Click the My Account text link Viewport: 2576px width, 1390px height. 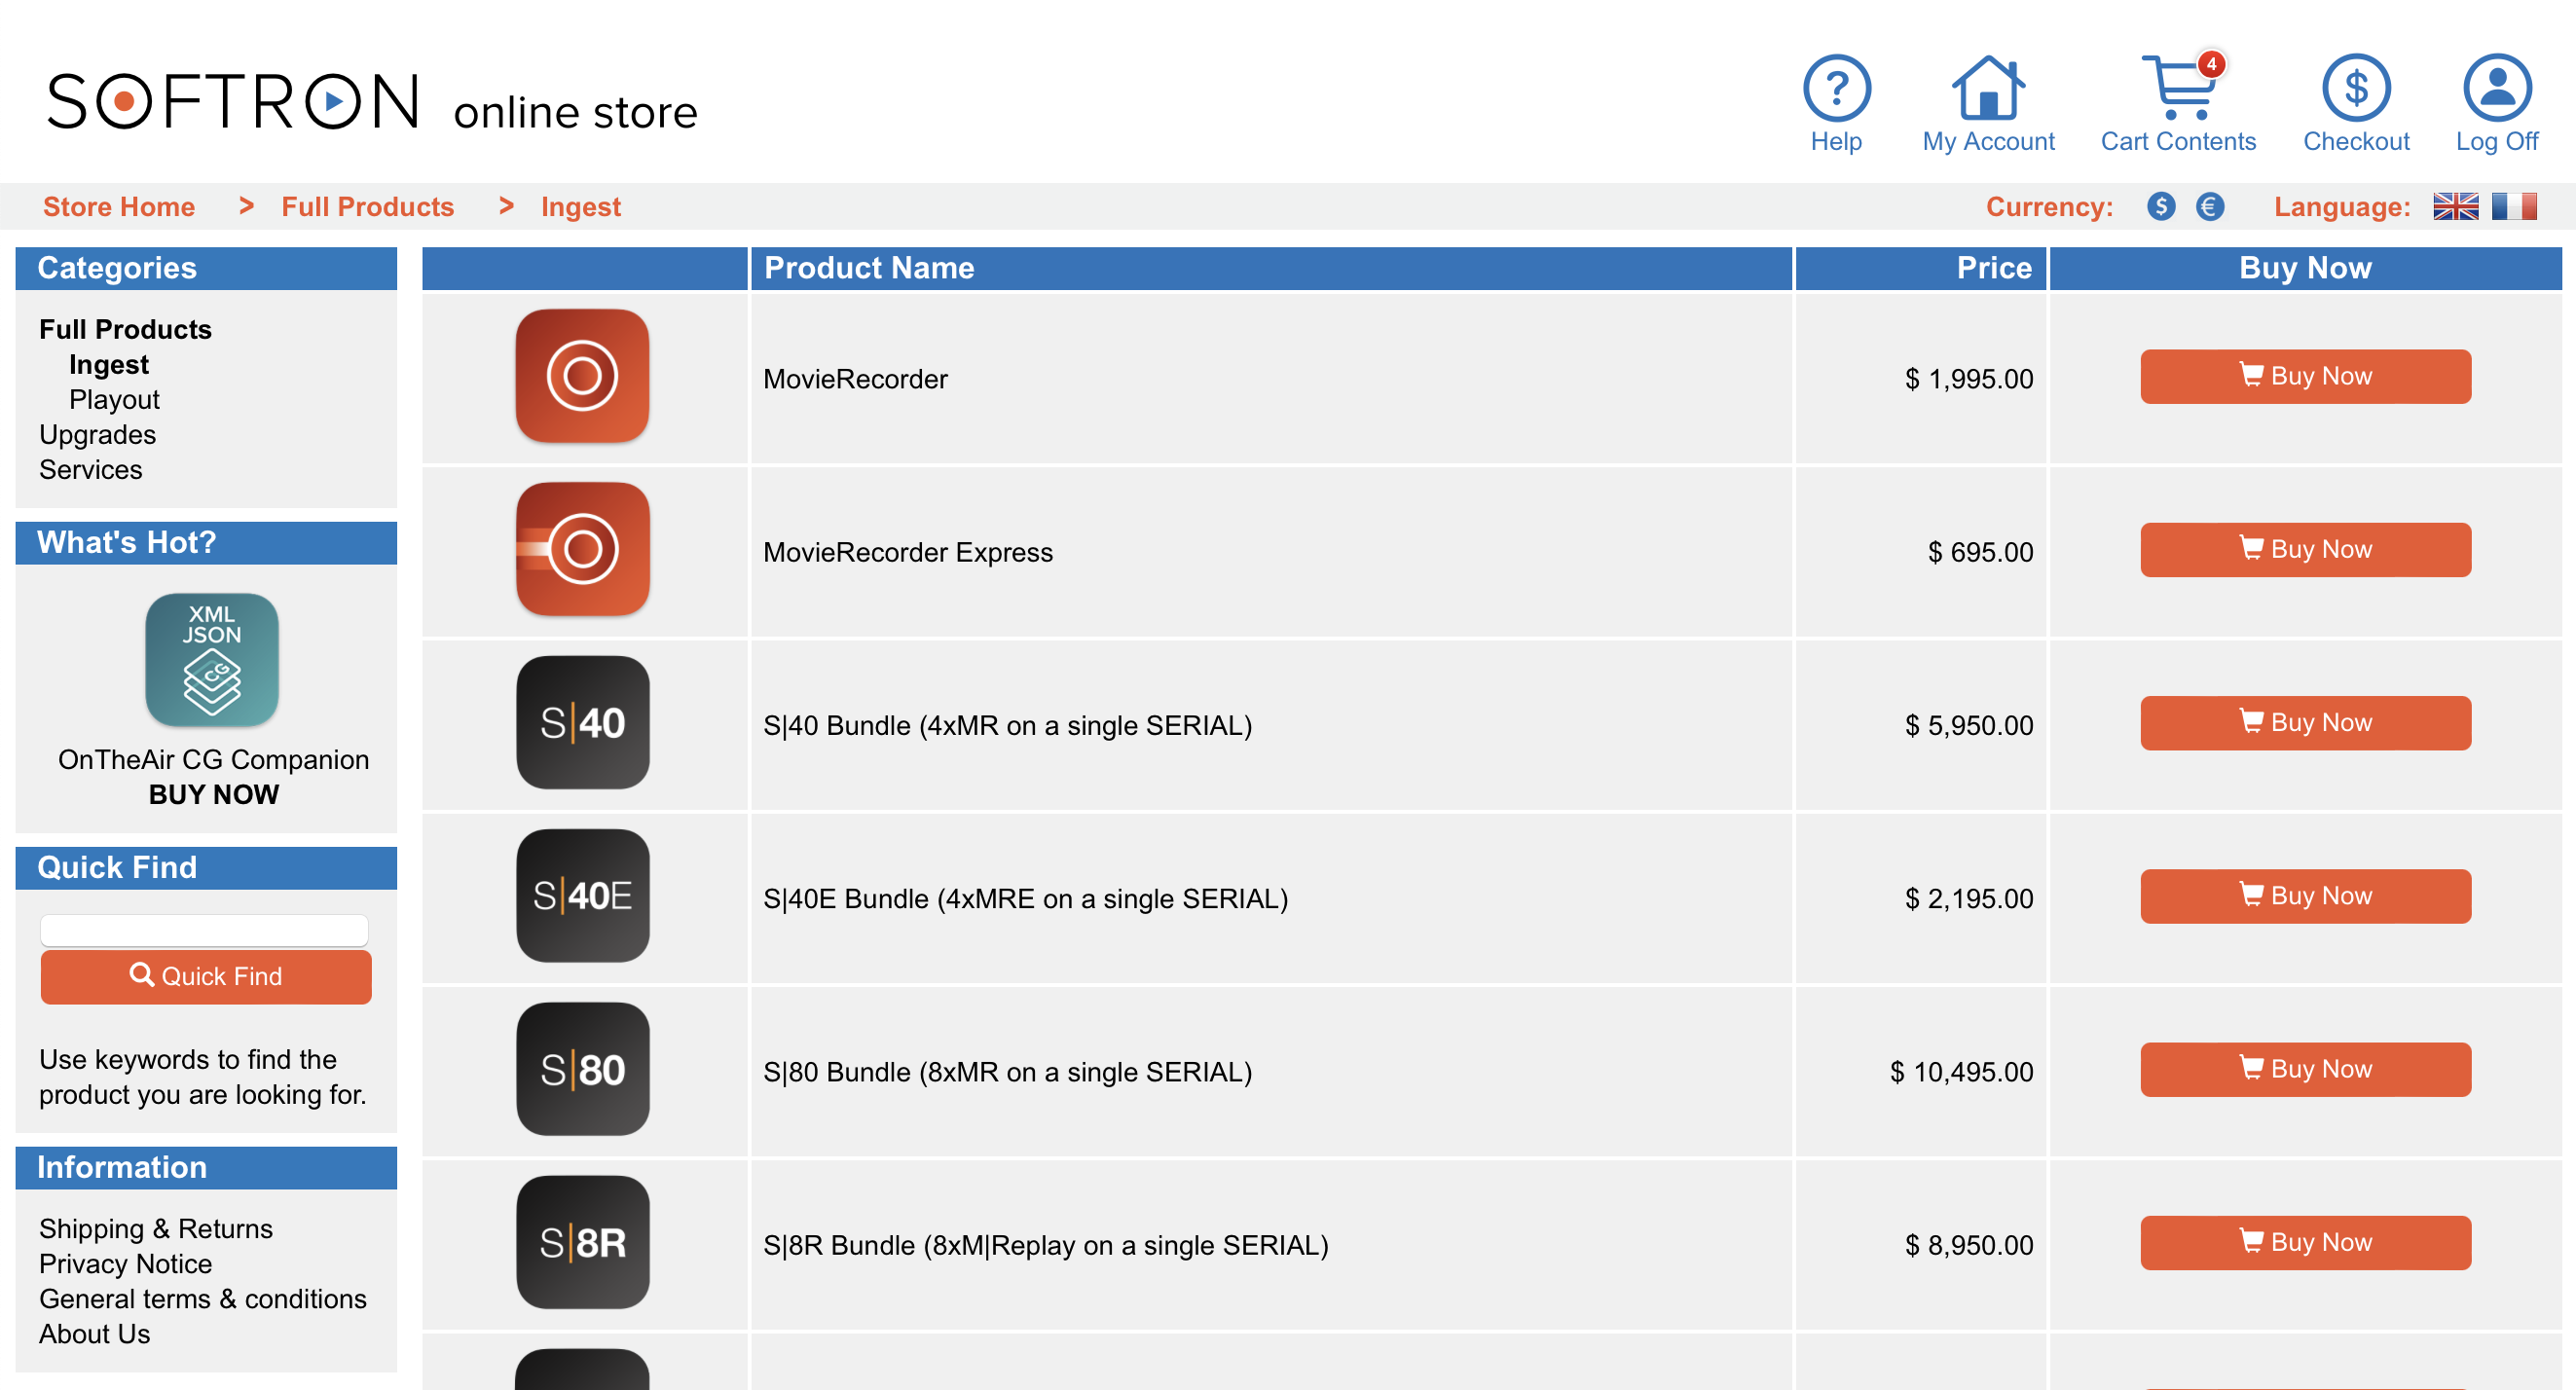1988,141
